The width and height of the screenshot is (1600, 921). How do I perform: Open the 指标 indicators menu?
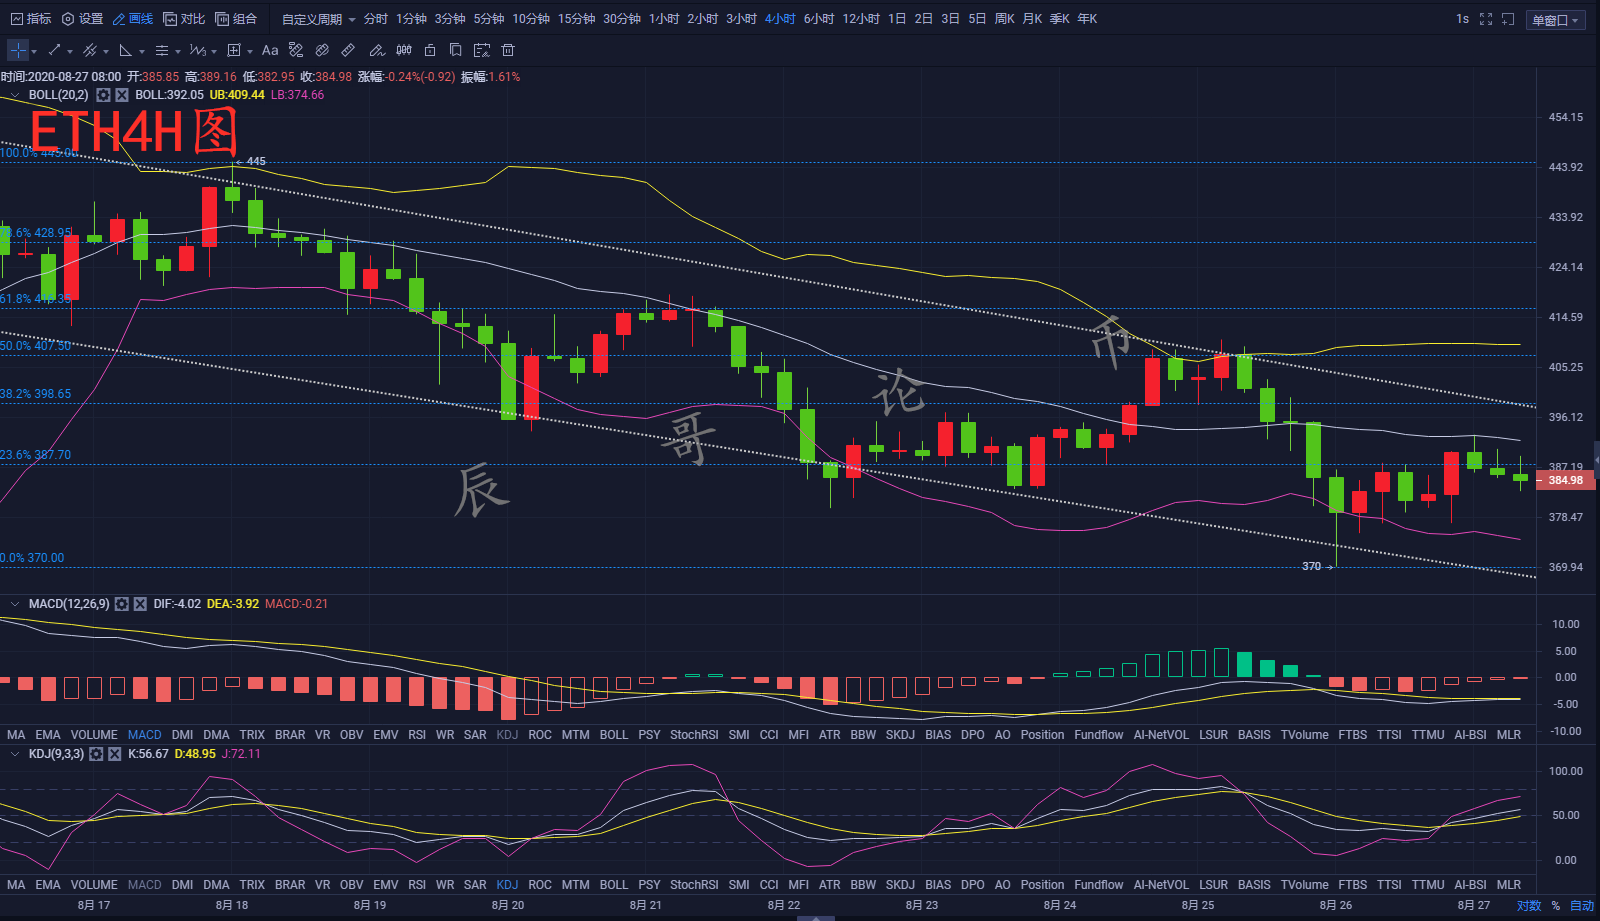(x=31, y=19)
